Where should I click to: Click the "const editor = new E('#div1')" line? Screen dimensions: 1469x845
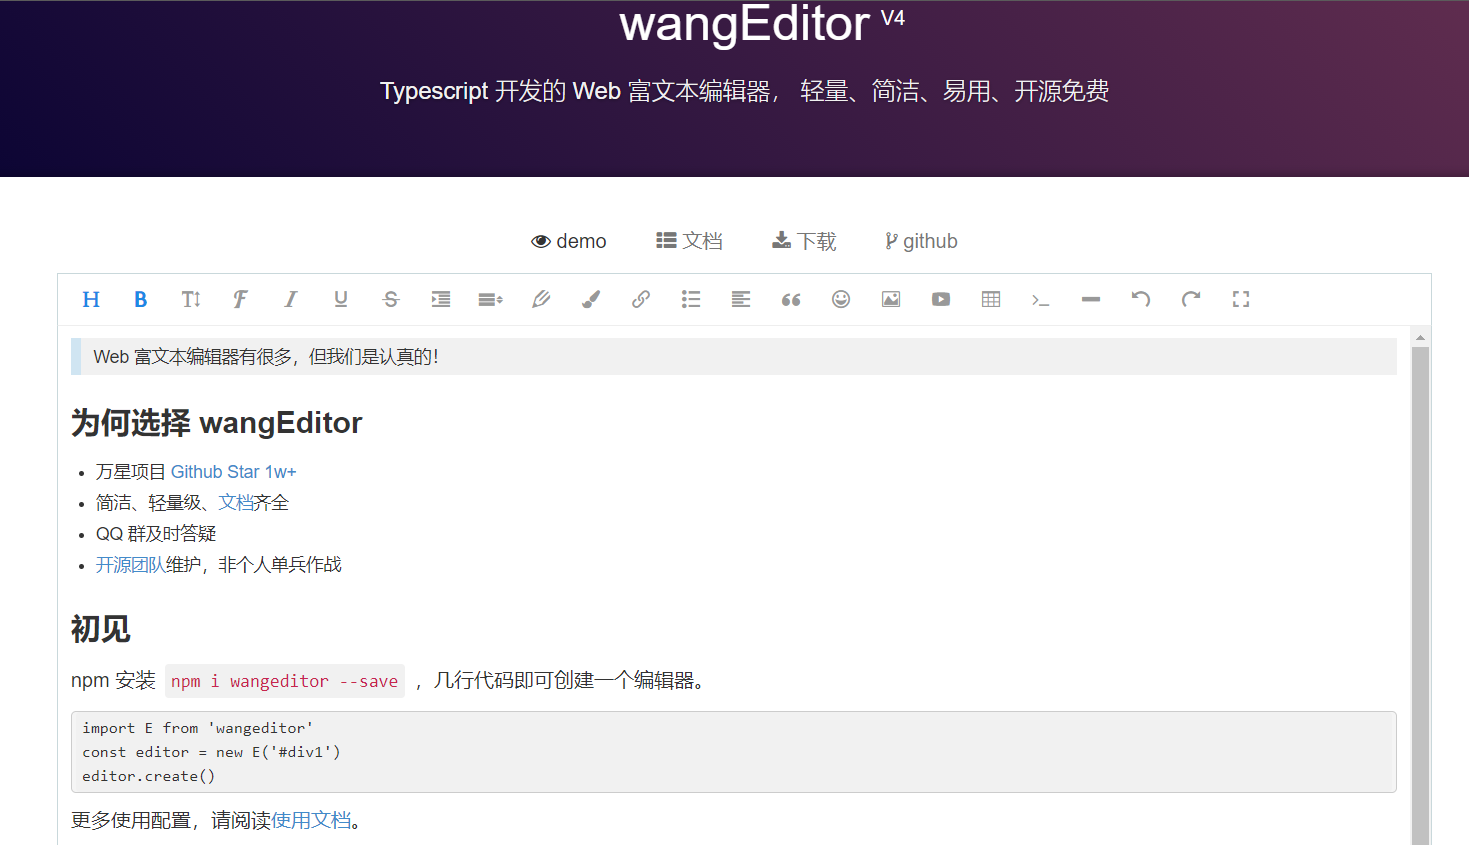pyautogui.click(x=212, y=752)
